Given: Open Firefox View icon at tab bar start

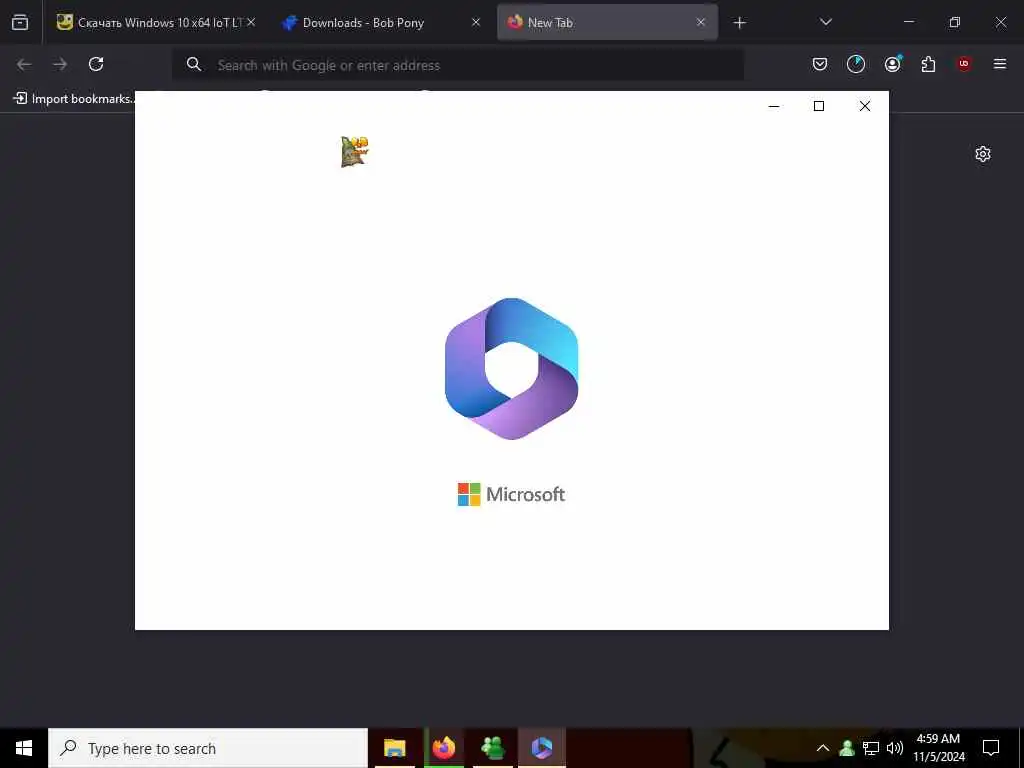Looking at the screenshot, I should (20, 22).
